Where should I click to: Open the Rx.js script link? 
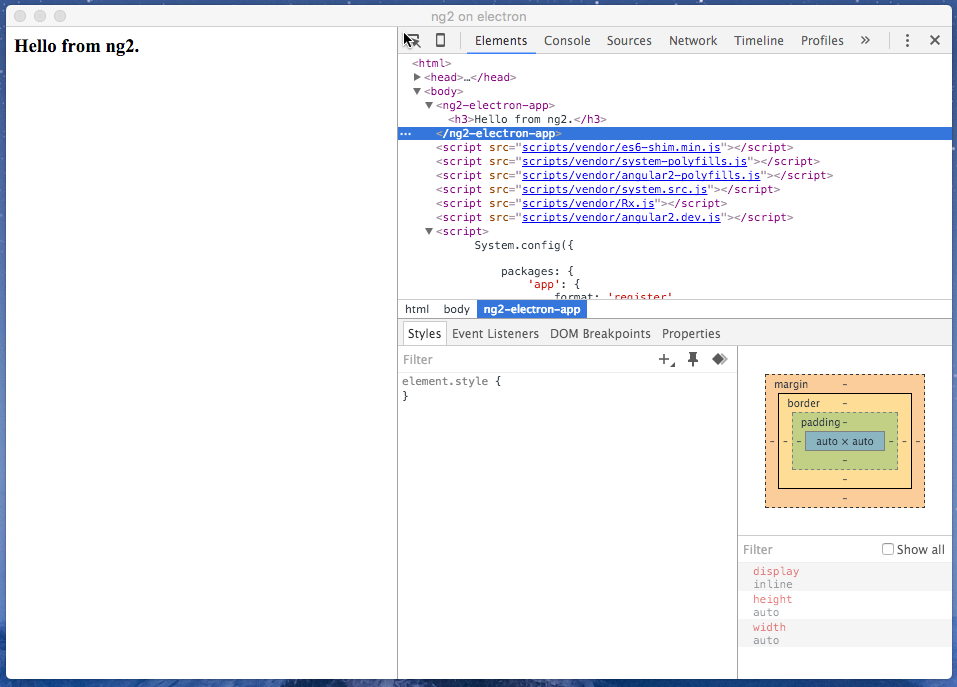[588, 203]
